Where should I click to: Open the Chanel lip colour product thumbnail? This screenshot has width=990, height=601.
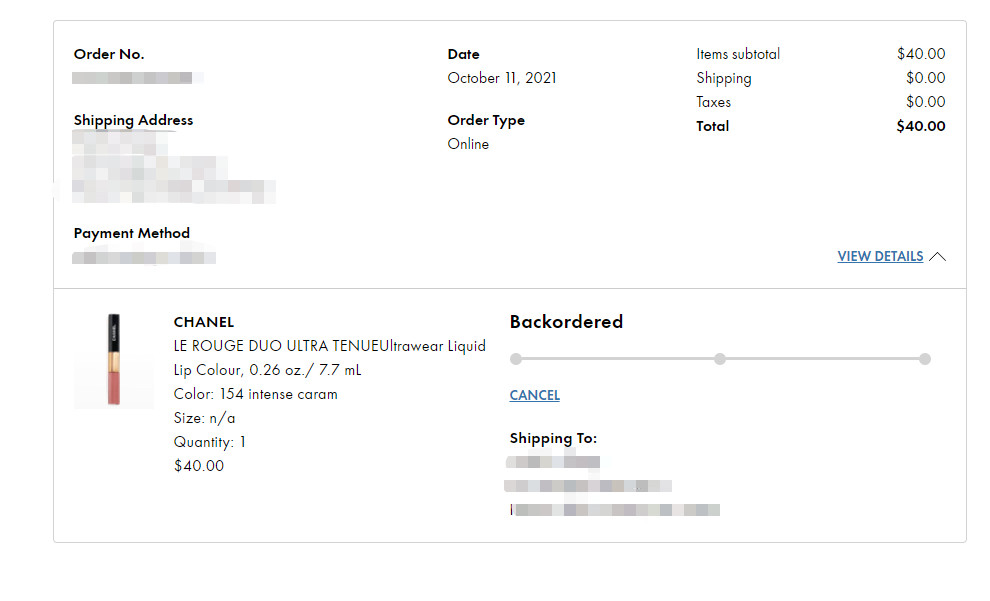114,360
